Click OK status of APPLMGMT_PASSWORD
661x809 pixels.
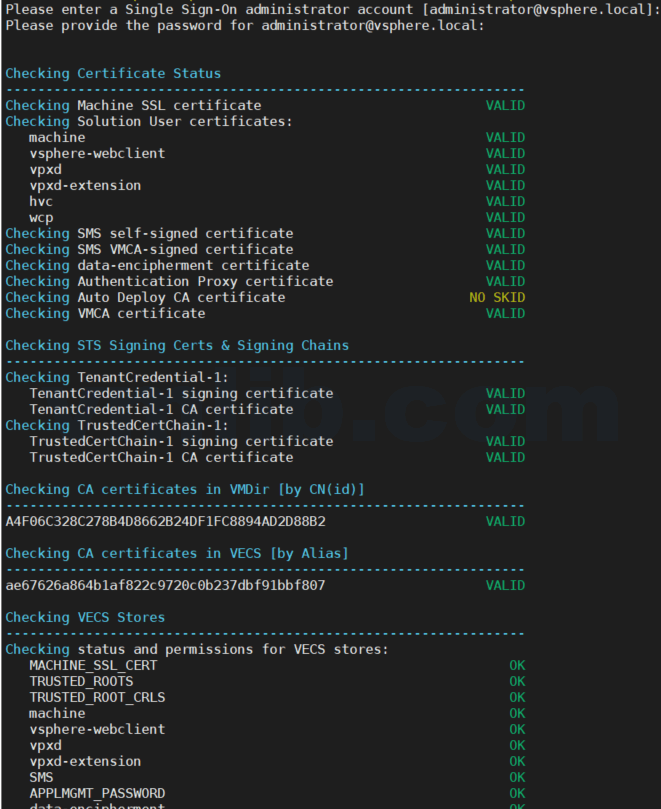coord(517,793)
